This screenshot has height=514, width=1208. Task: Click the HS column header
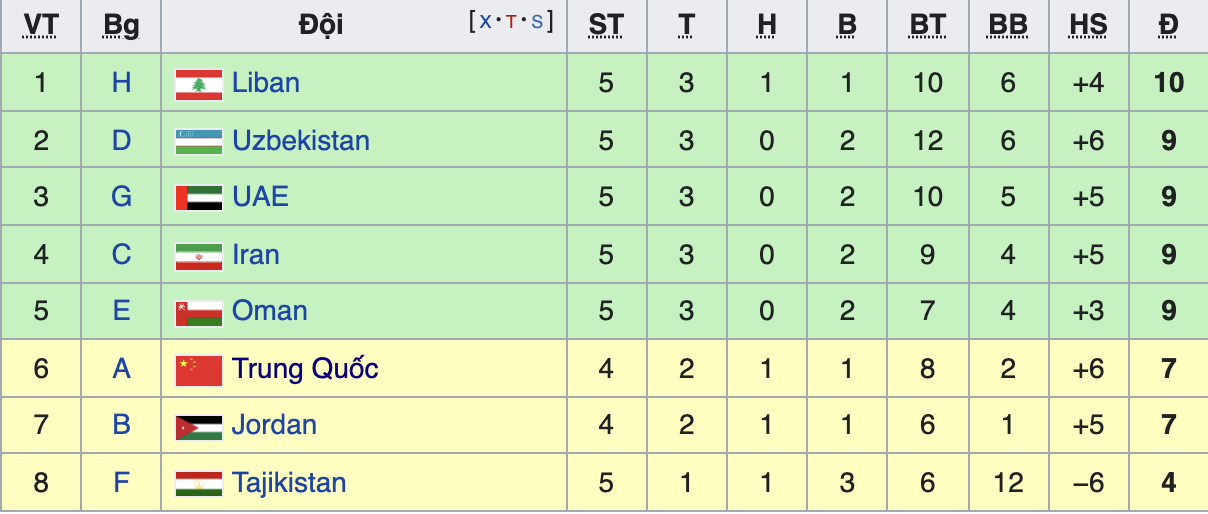tap(1088, 25)
